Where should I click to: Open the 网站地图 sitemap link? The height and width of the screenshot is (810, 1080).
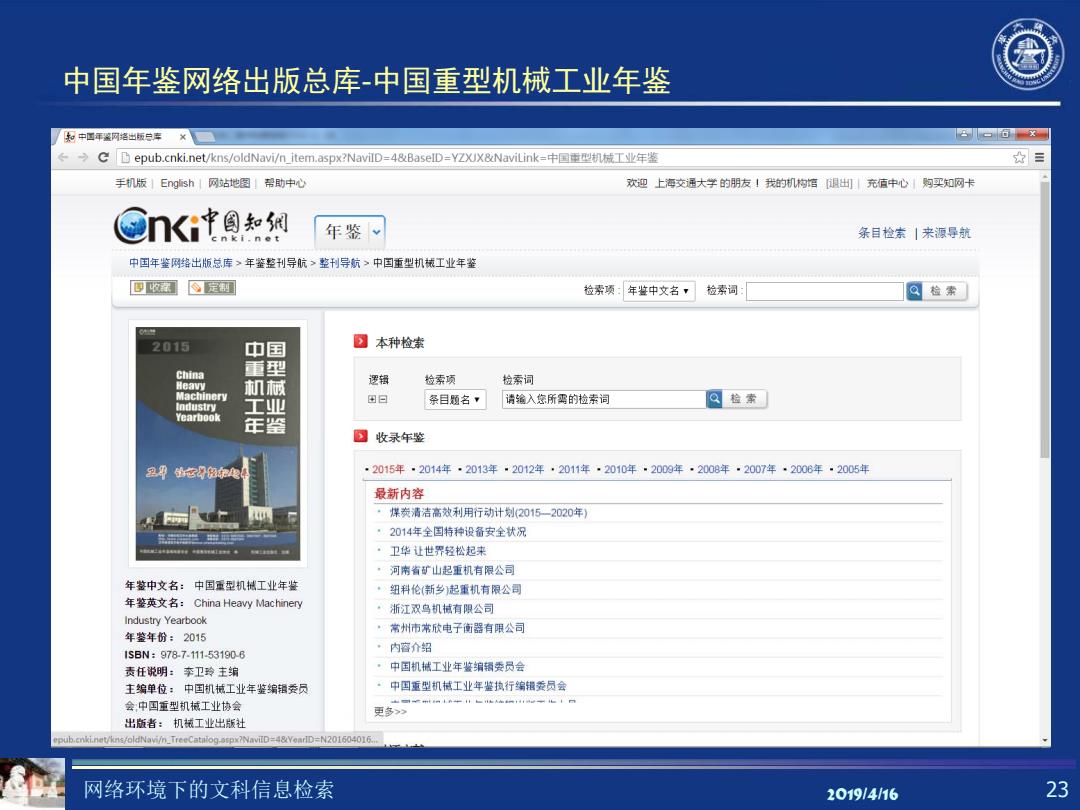229,183
